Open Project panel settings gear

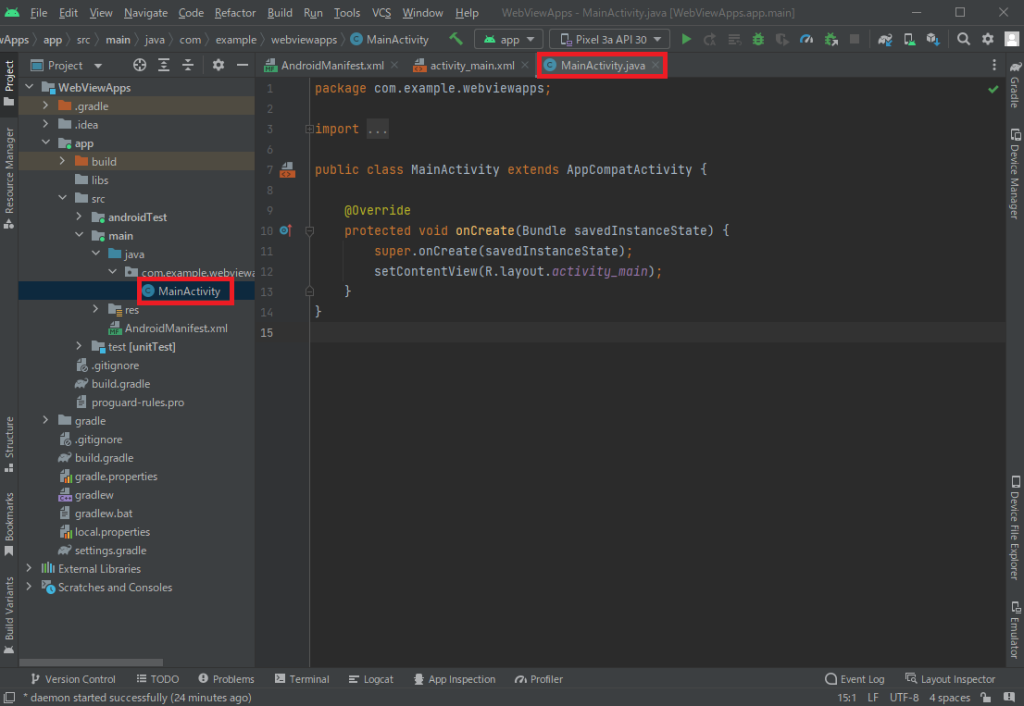click(x=217, y=64)
